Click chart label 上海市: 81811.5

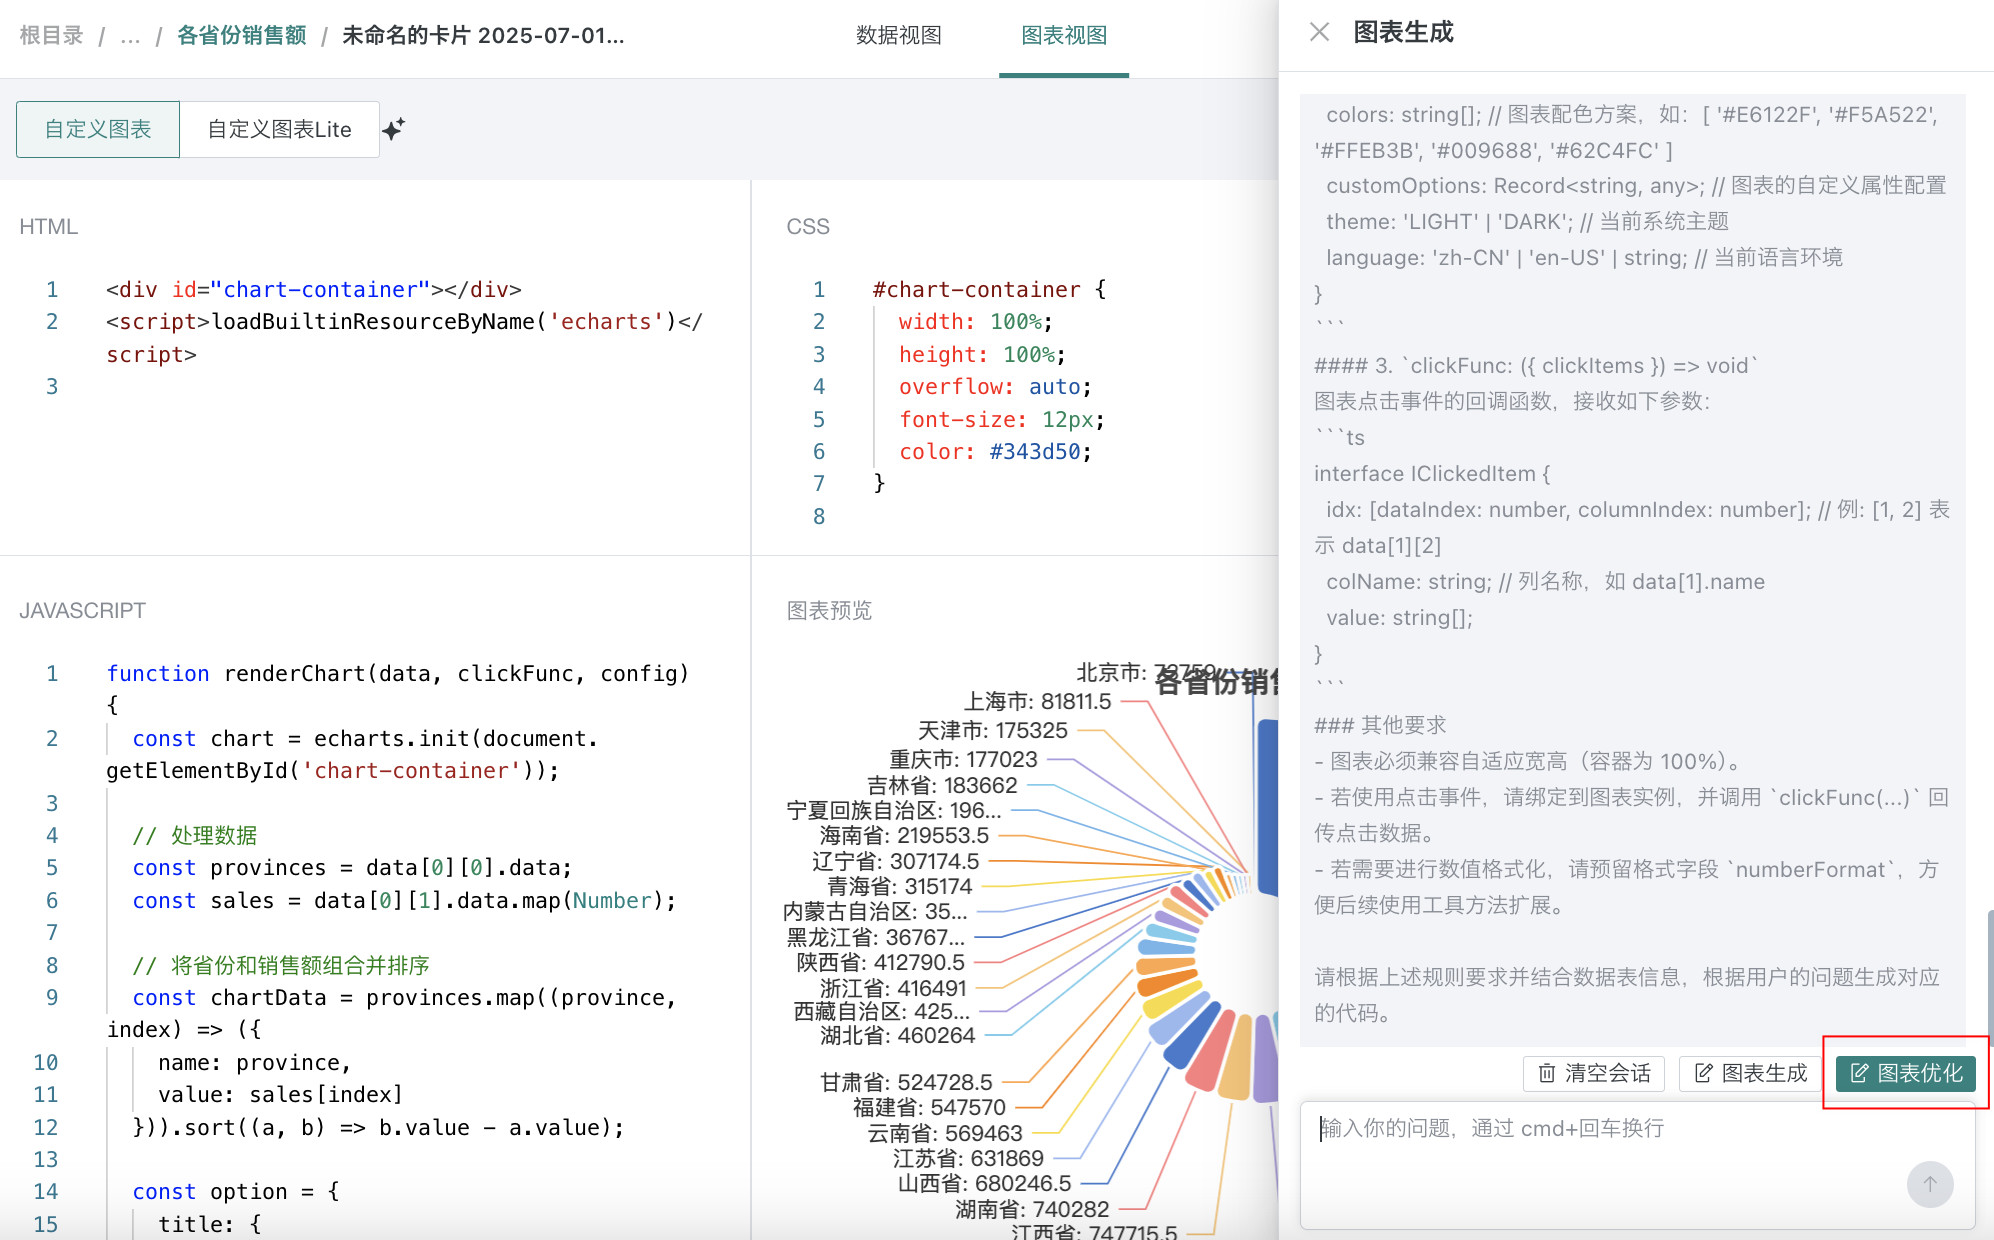1037,701
